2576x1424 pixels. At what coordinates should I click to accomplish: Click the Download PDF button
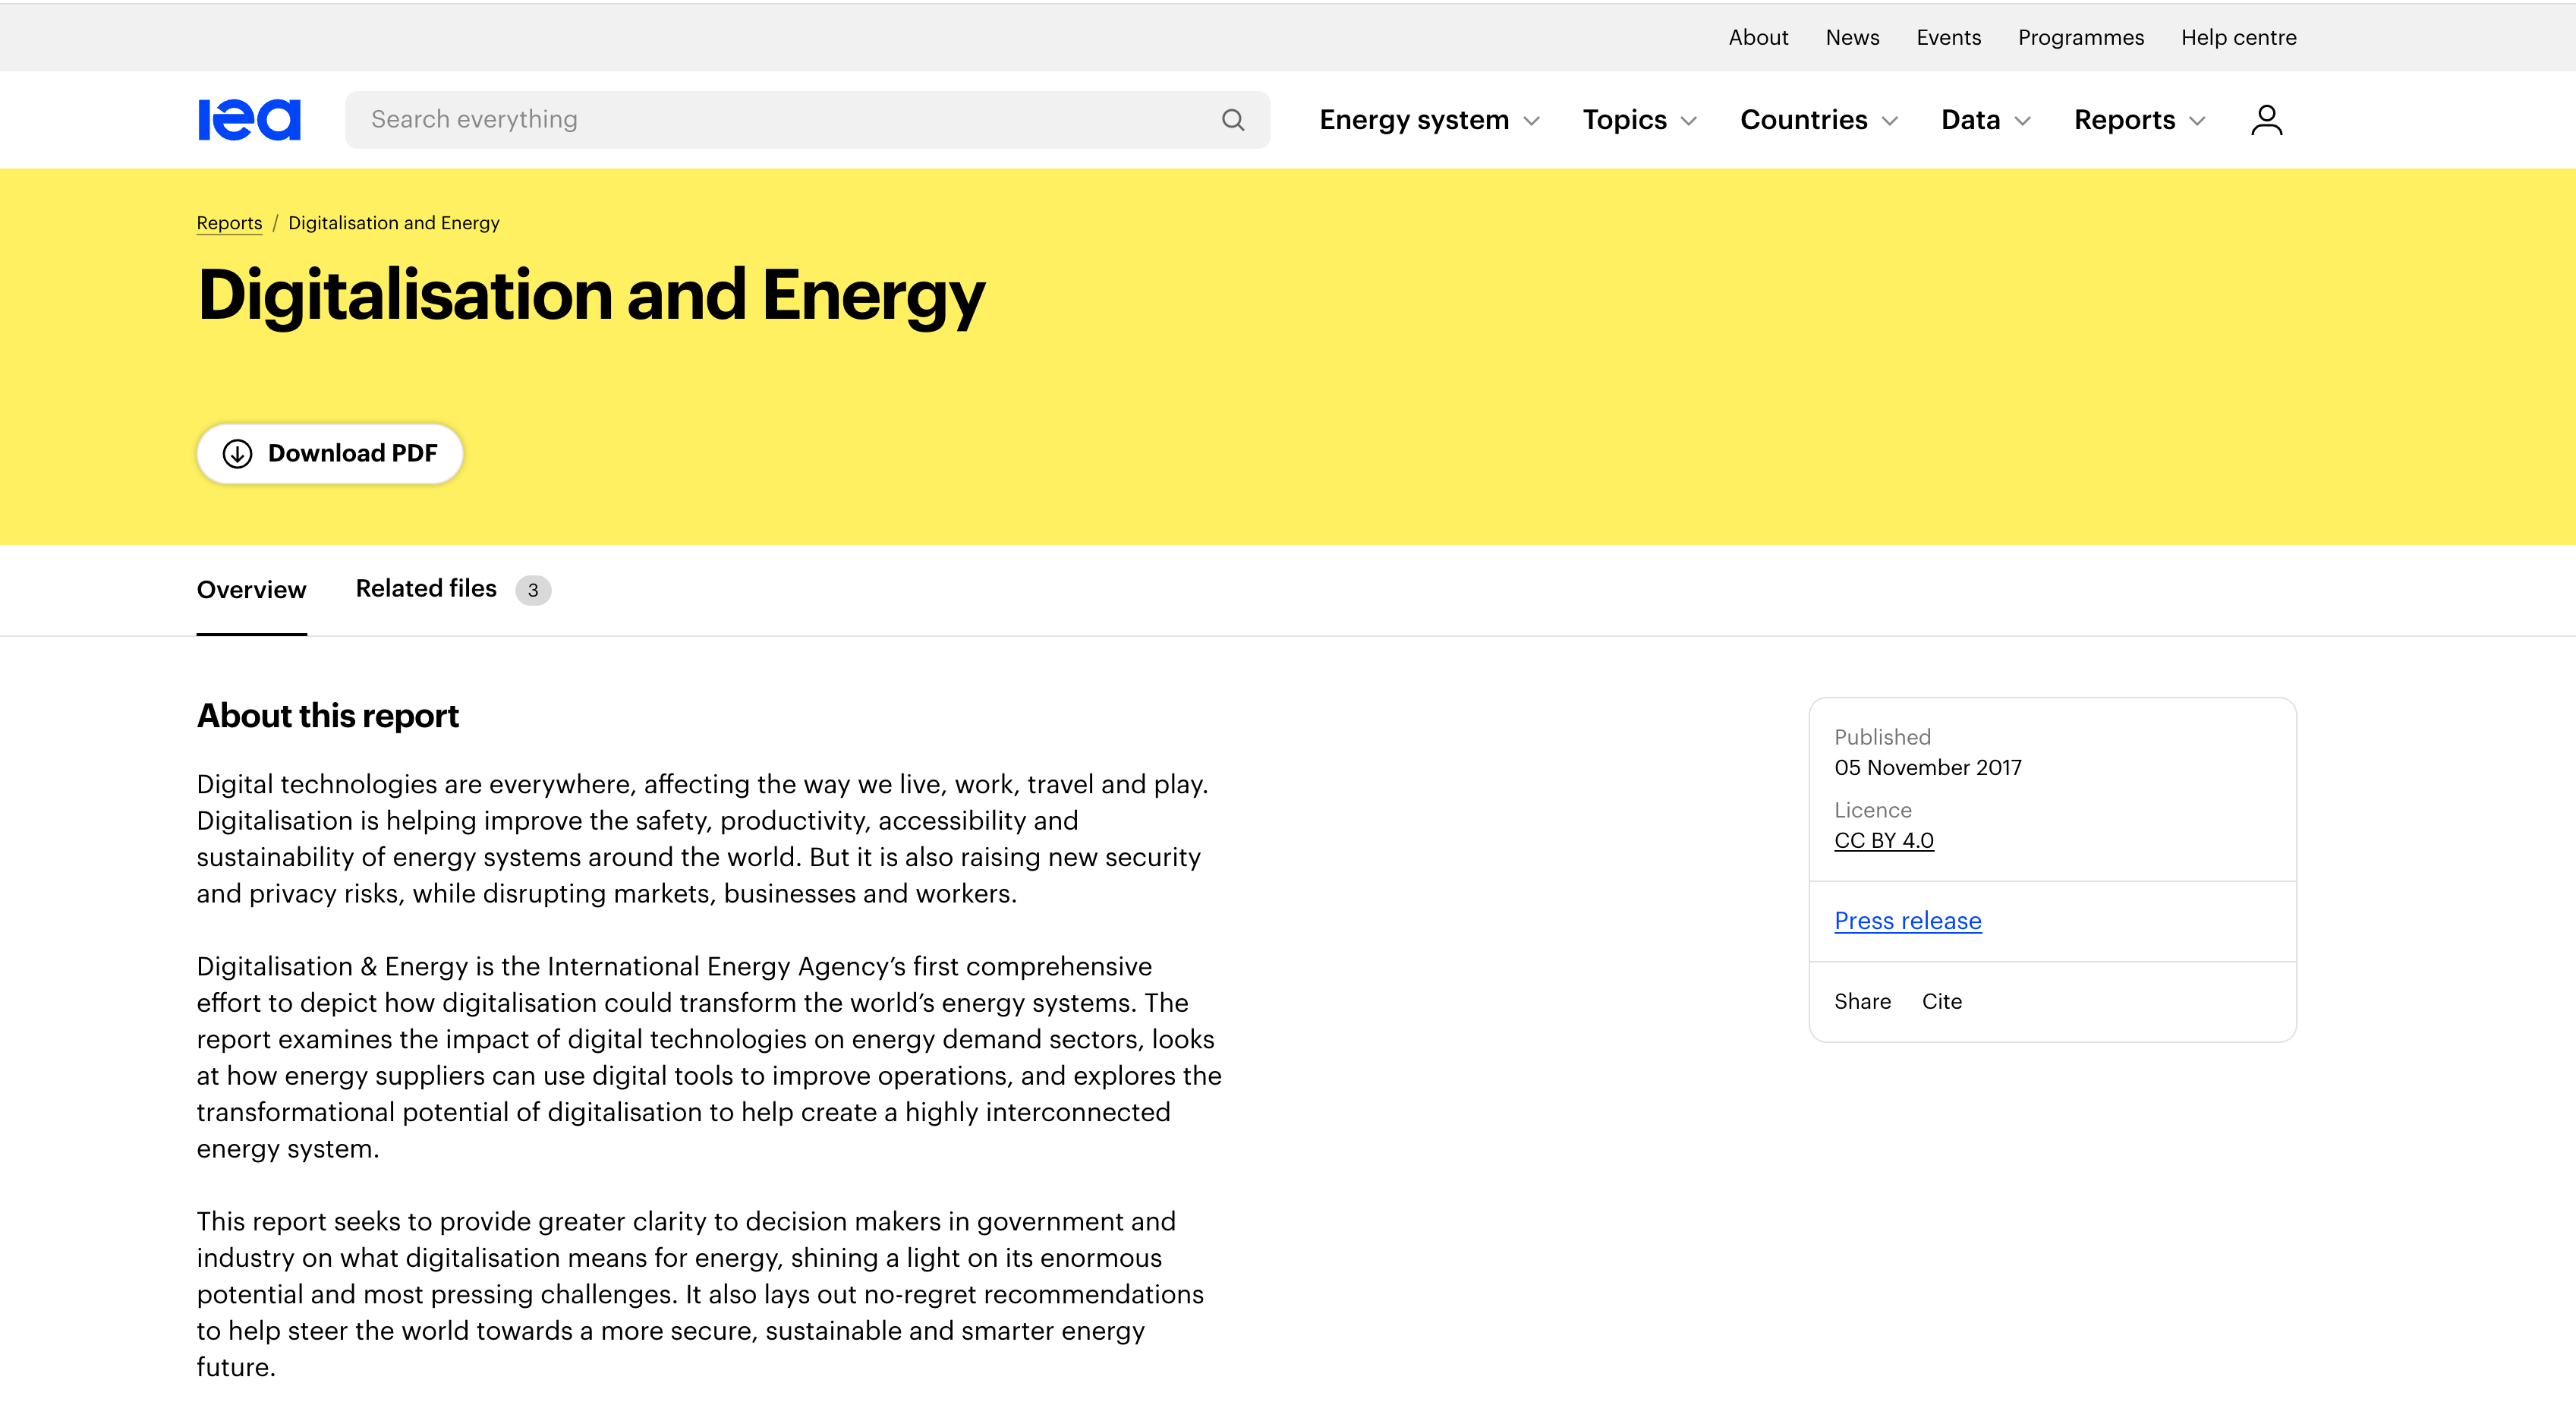click(330, 453)
